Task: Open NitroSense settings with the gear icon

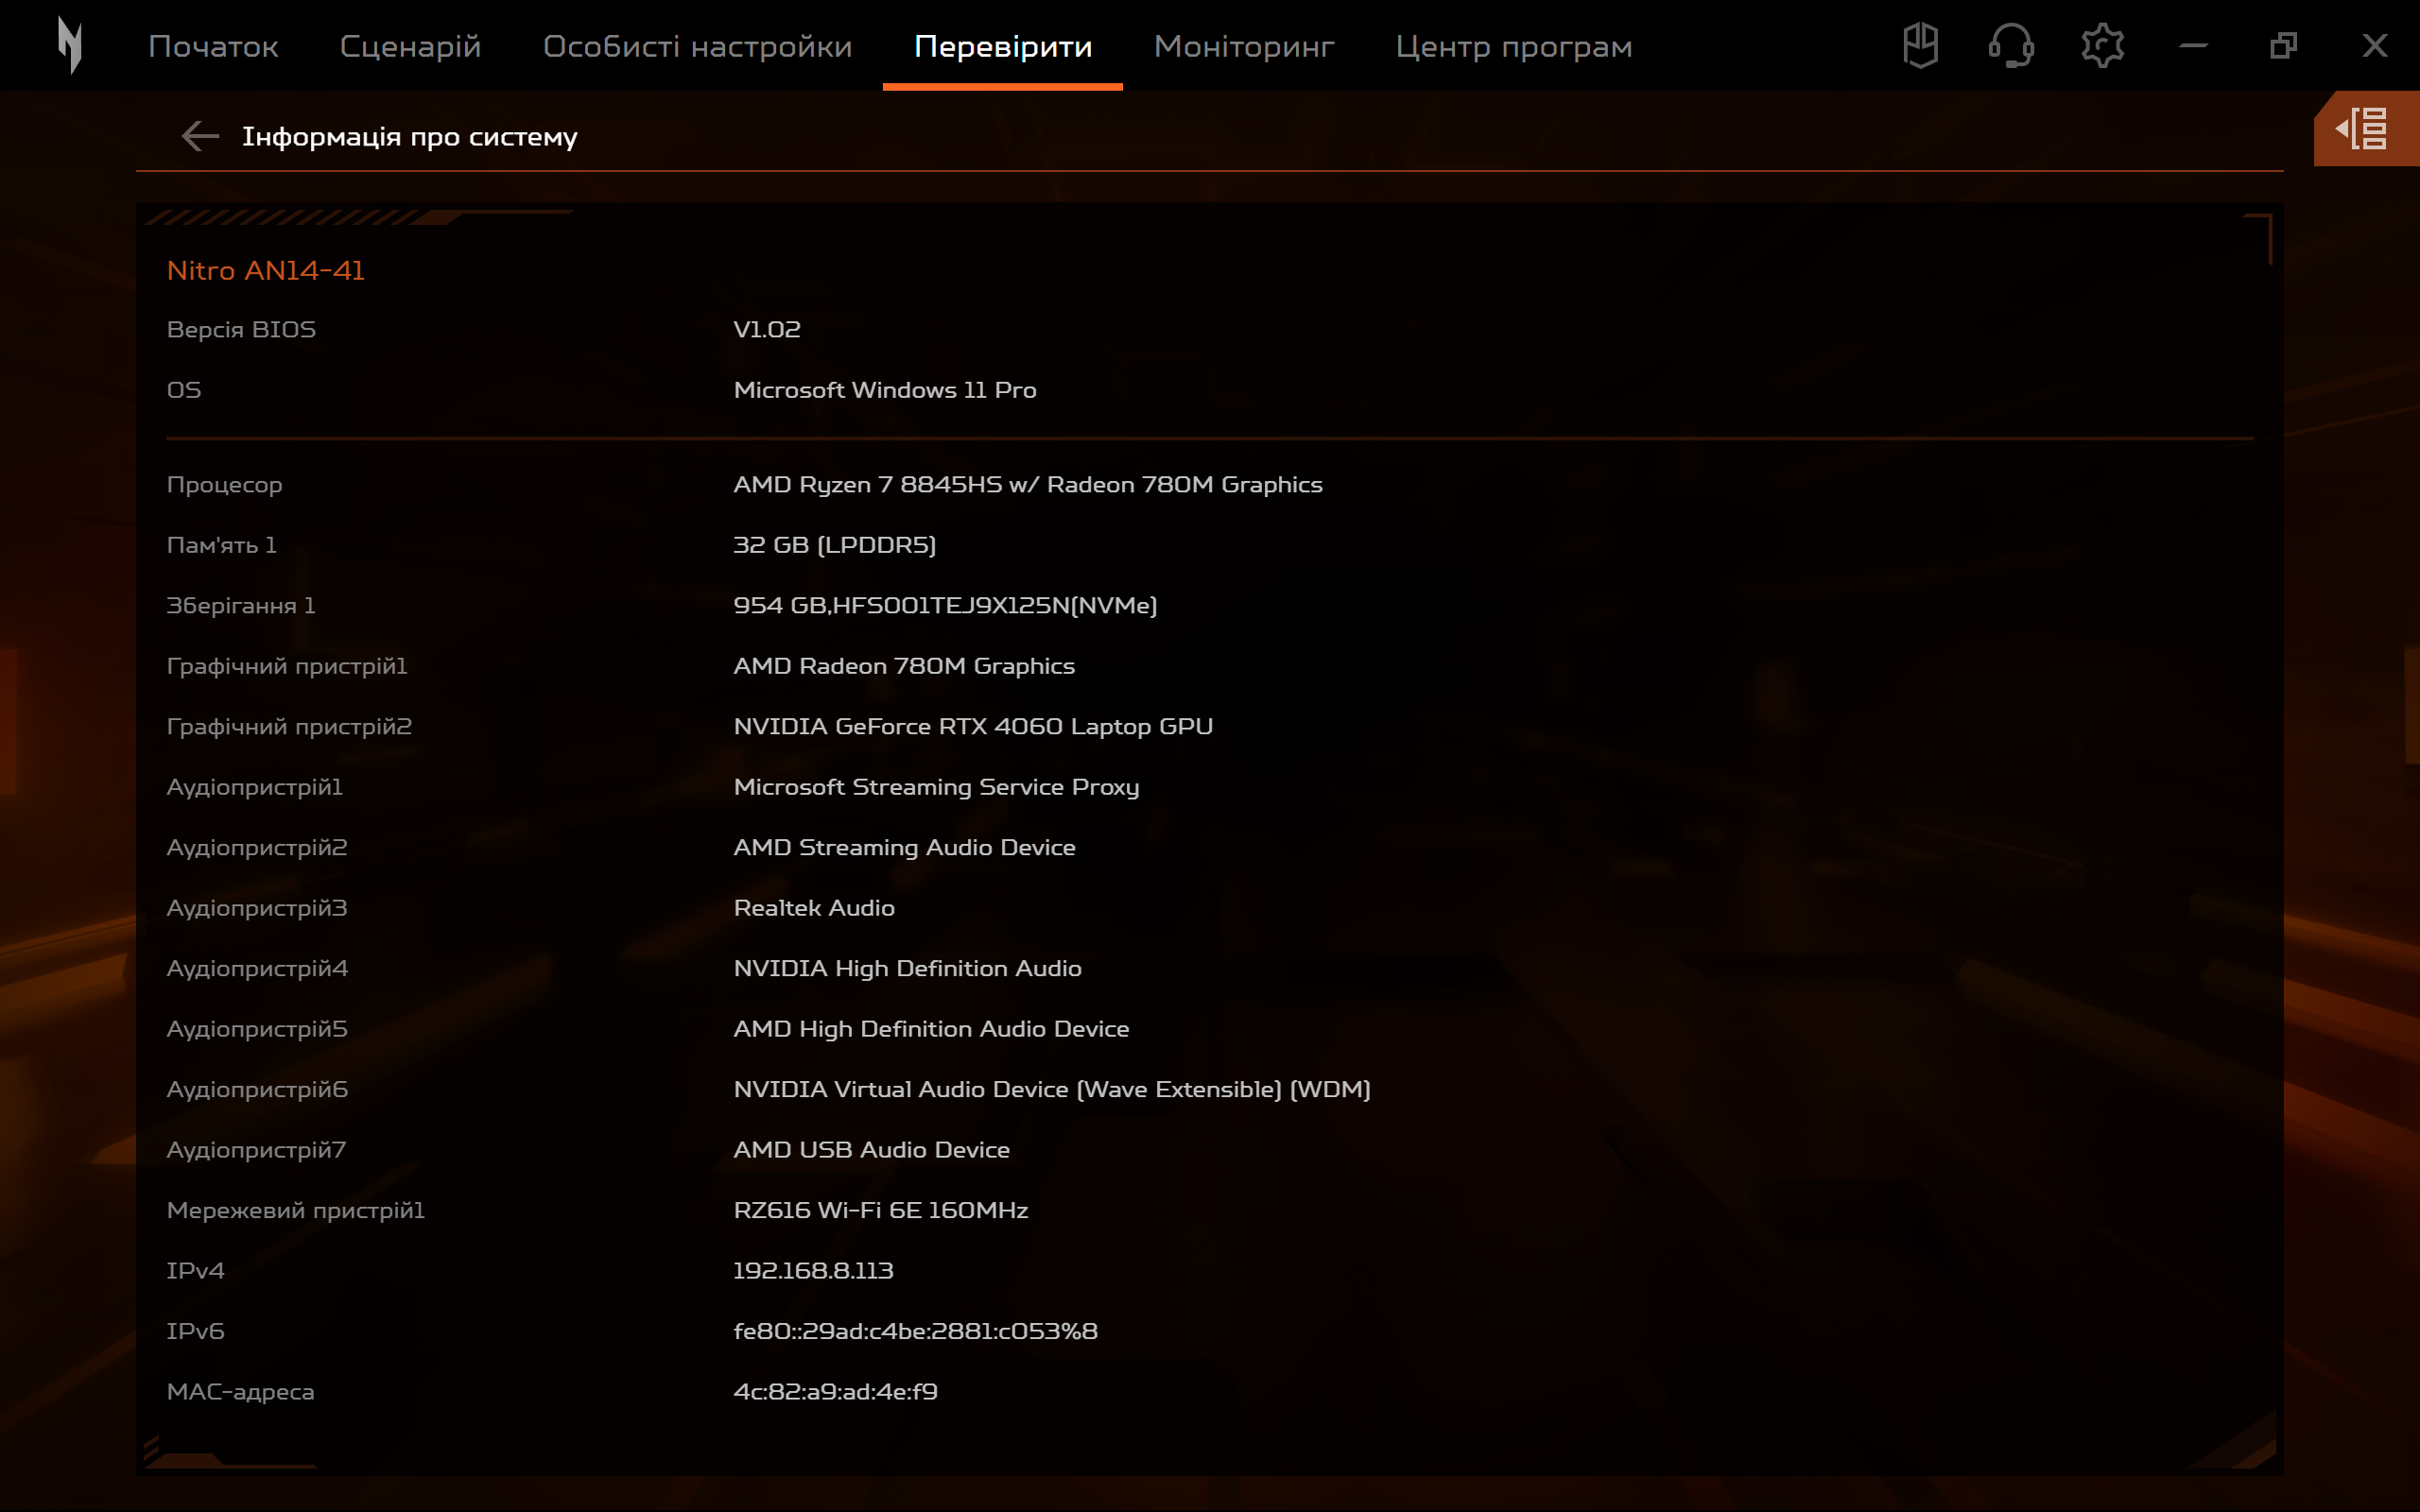Action: [2103, 44]
